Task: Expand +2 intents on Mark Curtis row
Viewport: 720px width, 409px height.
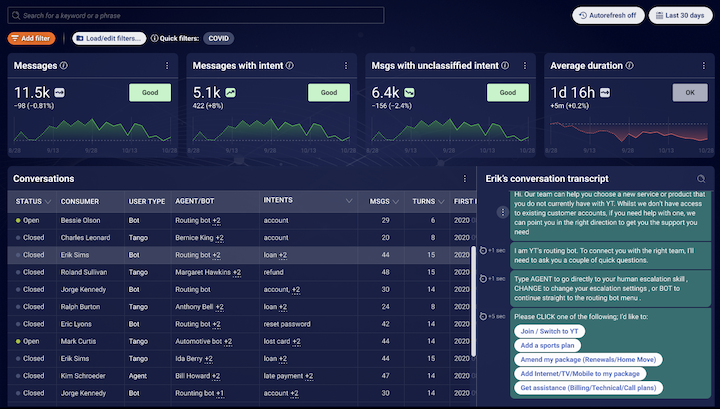Action: pos(296,341)
